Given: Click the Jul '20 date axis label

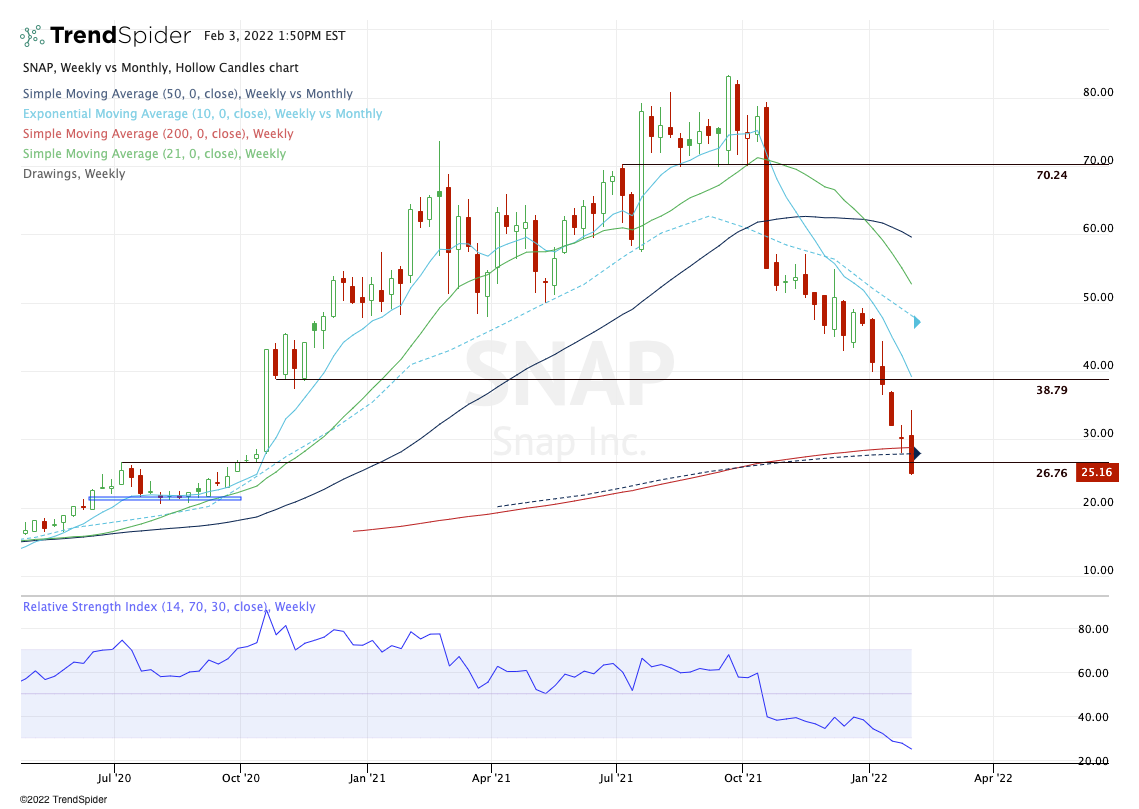Looking at the screenshot, I should pyautogui.click(x=114, y=778).
